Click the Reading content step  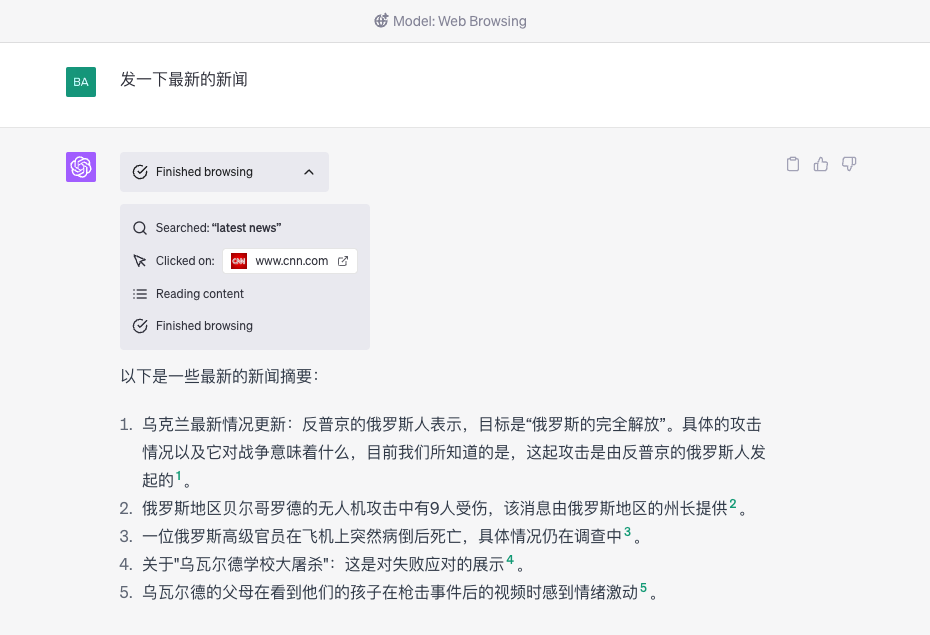tap(199, 294)
